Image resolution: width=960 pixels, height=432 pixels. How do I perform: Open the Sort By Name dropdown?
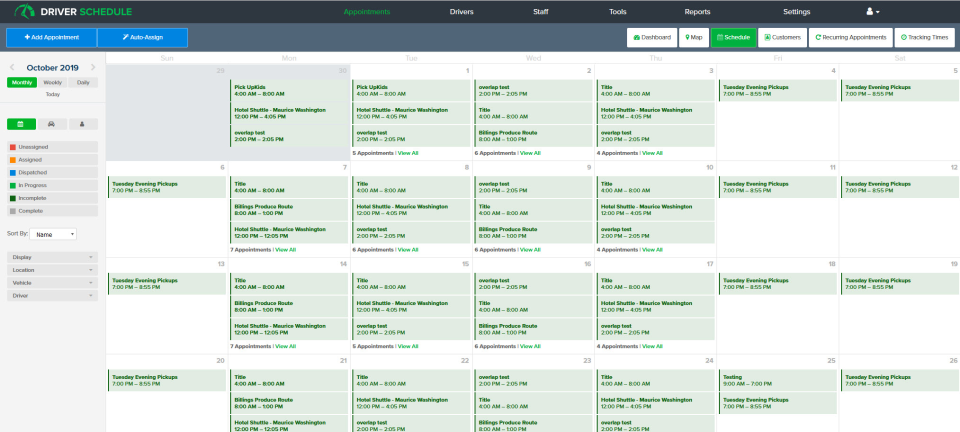point(53,234)
